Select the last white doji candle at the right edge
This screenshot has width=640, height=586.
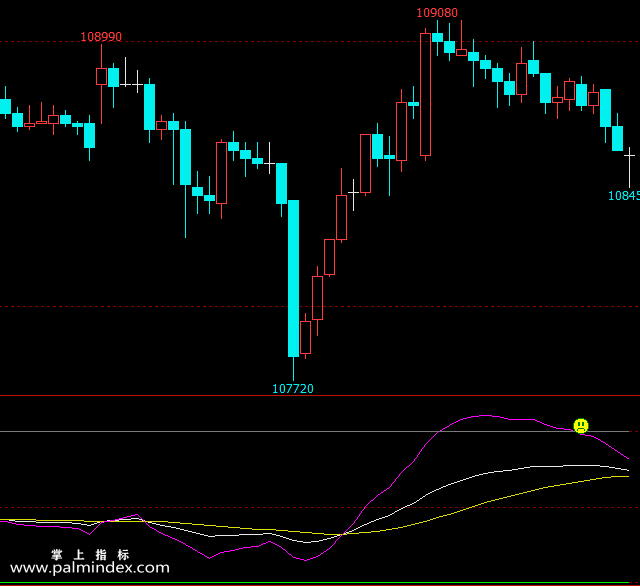[x=629, y=167]
